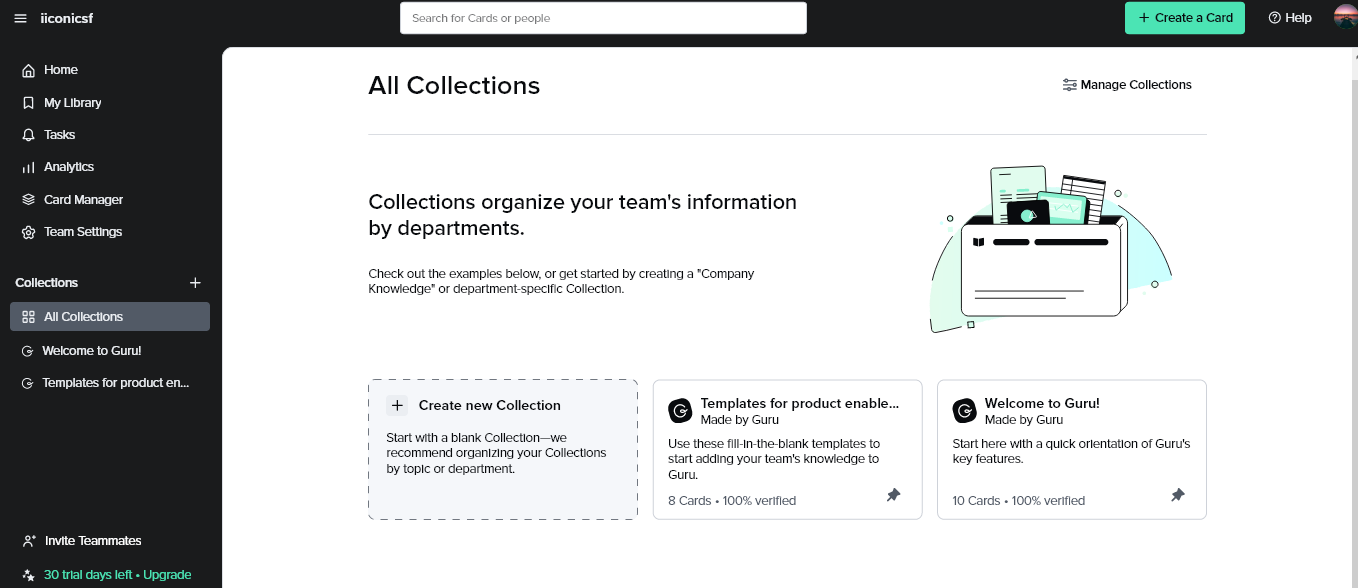Toggle pin on Templates for product enablement card
1358x588 pixels.
pyautogui.click(x=893, y=495)
